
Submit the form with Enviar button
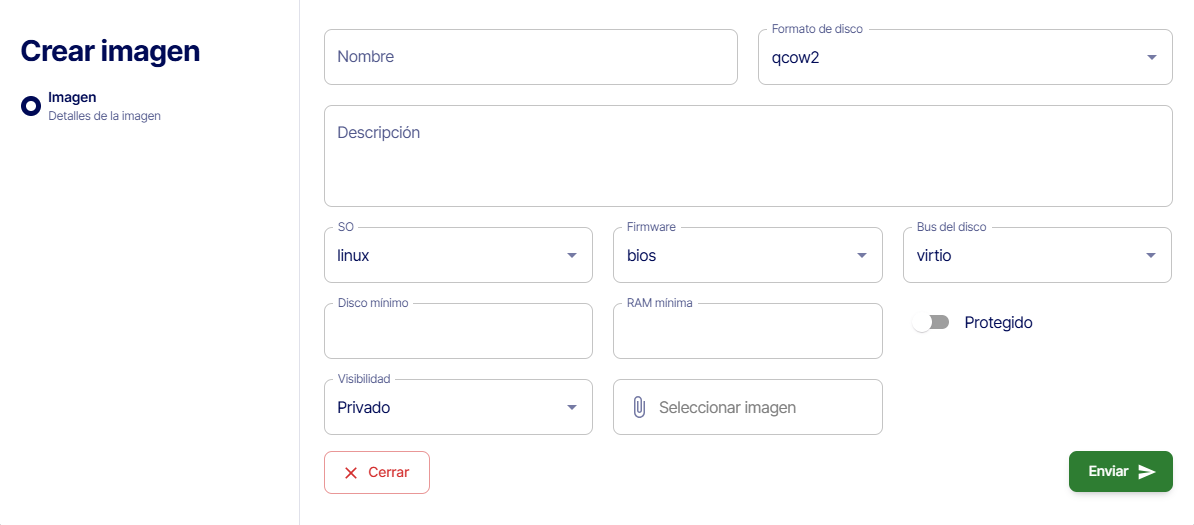tap(1120, 472)
